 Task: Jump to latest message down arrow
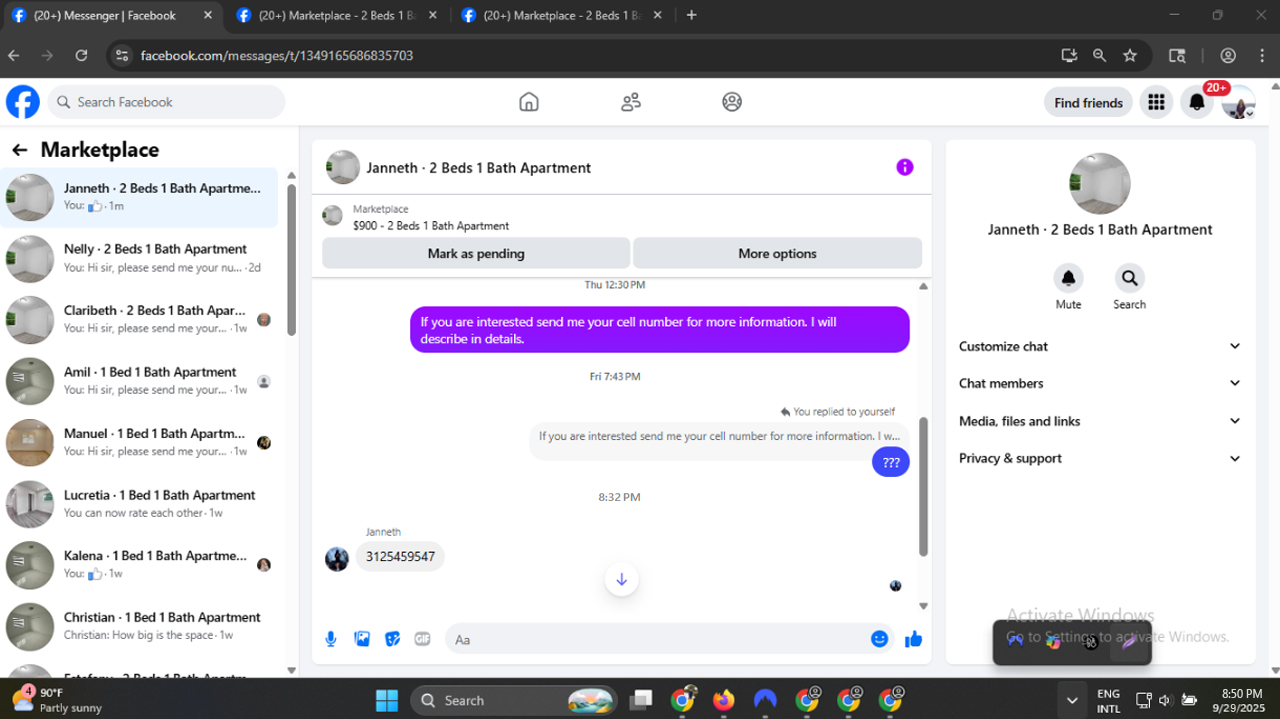click(621, 579)
